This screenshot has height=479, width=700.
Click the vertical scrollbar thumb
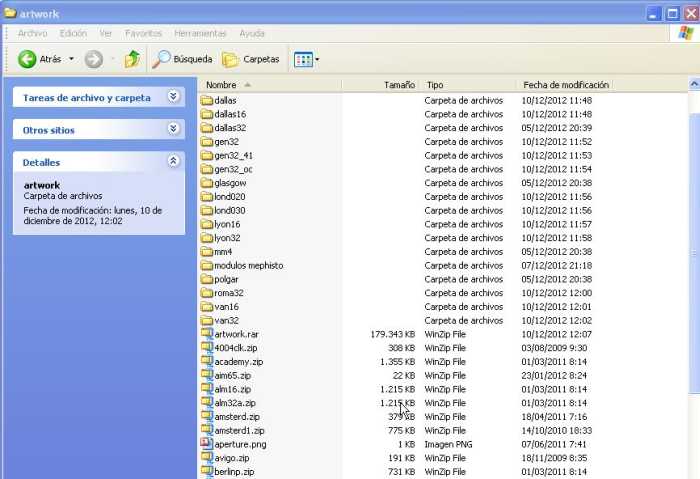click(x=694, y=254)
